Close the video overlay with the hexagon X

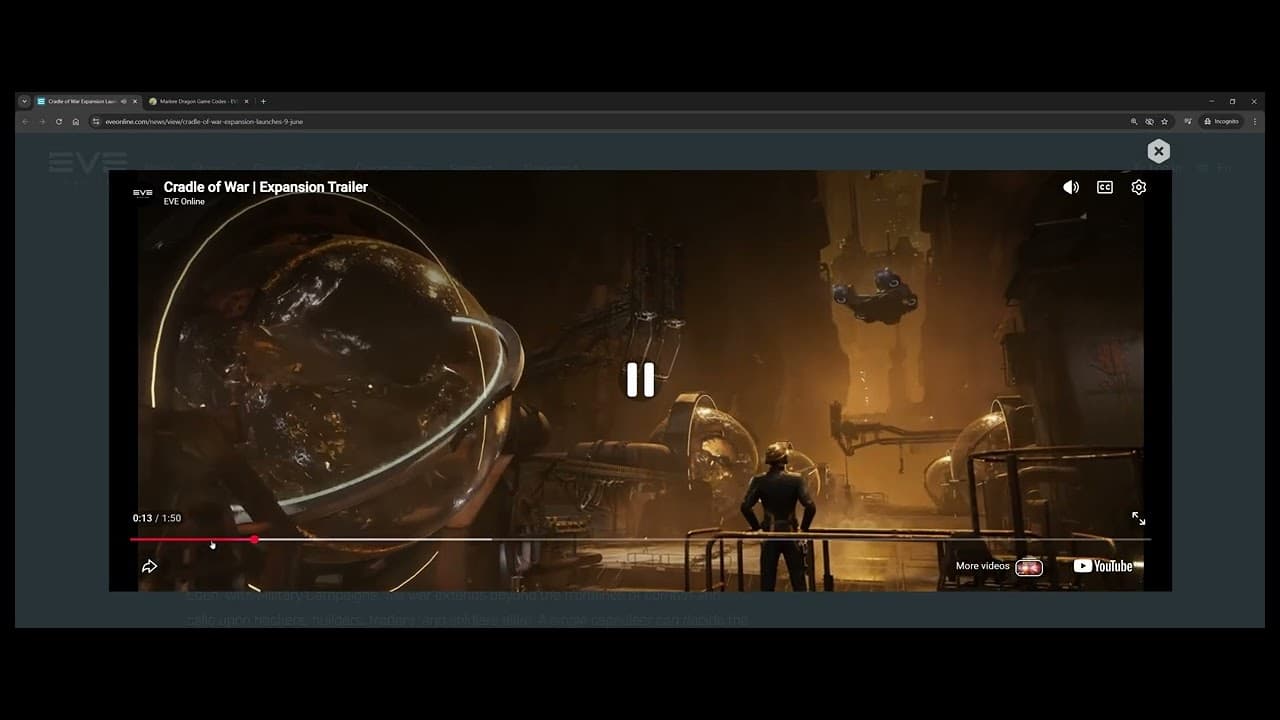coord(1158,151)
